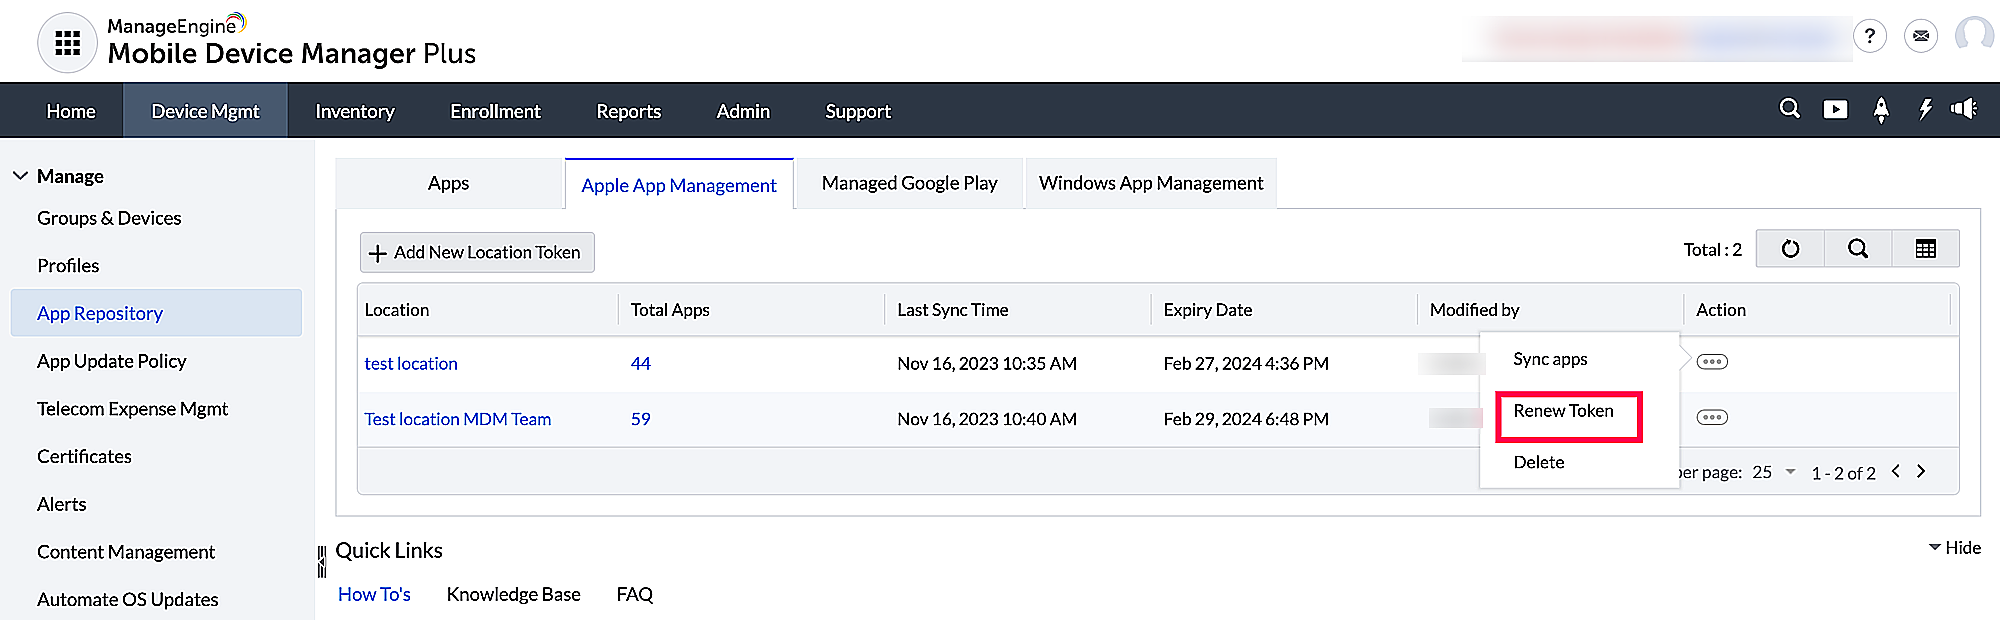The height and width of the screenshot is (620, 2000).
Task: Open the apps grid launcher icon
Action: (67, 43)
